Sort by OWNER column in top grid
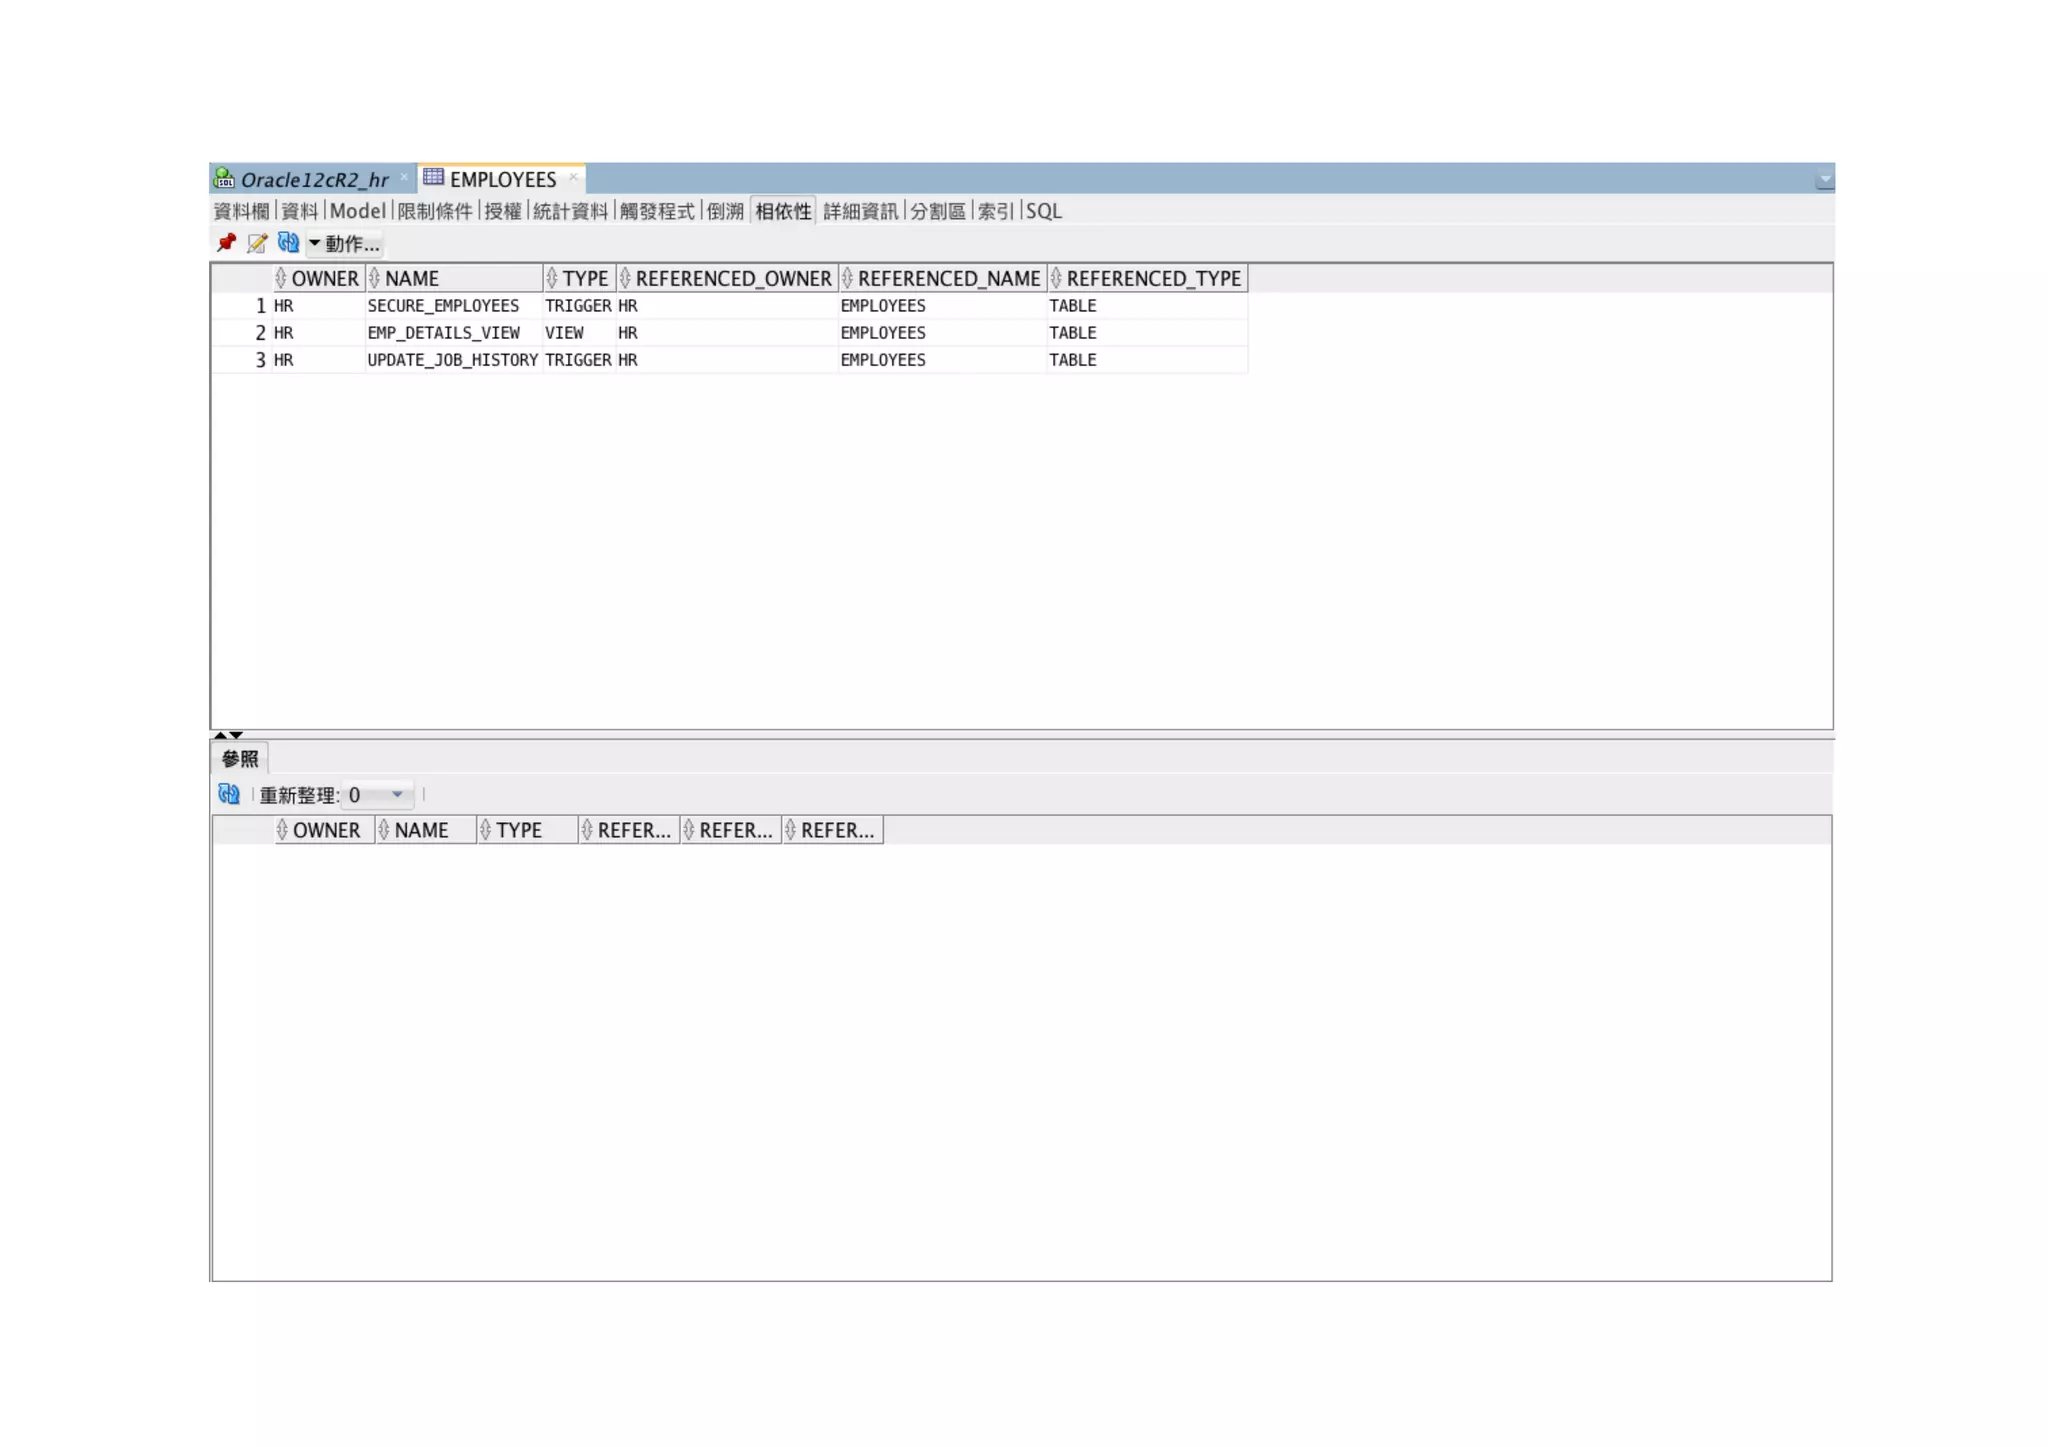Image resolution: width=2048 pixels, height=1447 pixels. pos(319,278)
